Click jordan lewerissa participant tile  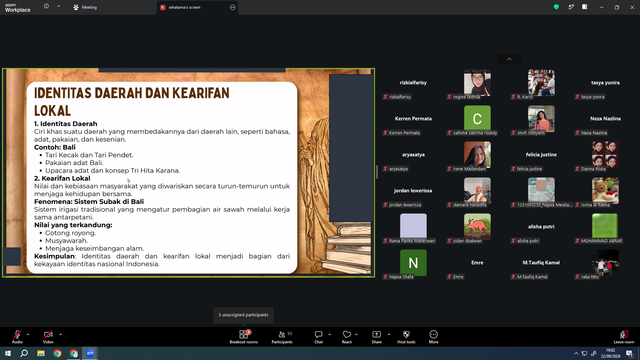pos(413,191)
